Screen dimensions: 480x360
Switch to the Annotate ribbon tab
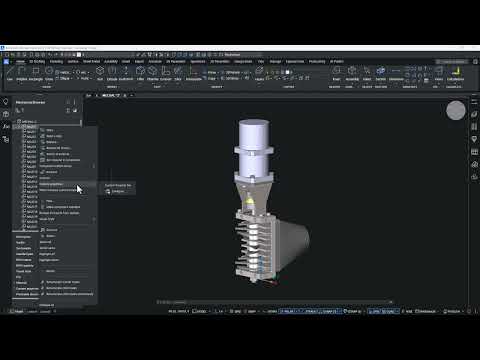tap(155, 62)
